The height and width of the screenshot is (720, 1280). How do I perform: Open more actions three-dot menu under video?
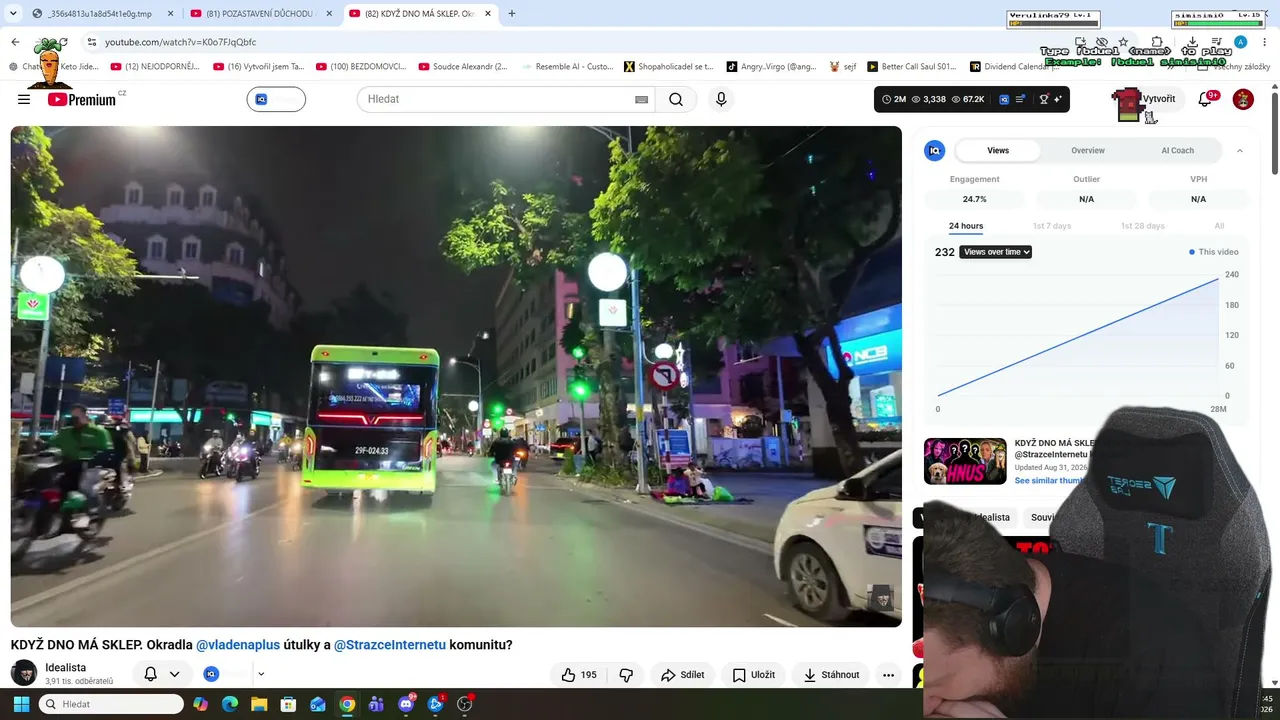pyautogui.click(x=888, y=675)
